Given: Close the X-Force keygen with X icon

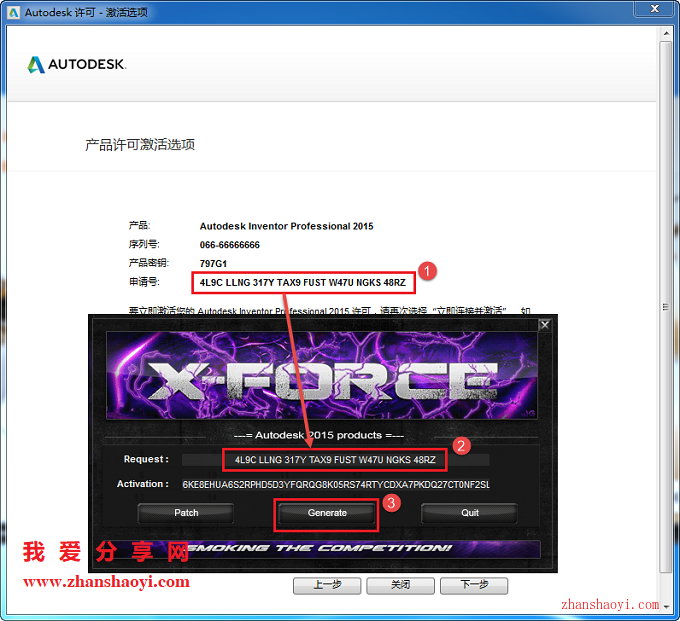Looking at the screenshot, I should (545, 324).
